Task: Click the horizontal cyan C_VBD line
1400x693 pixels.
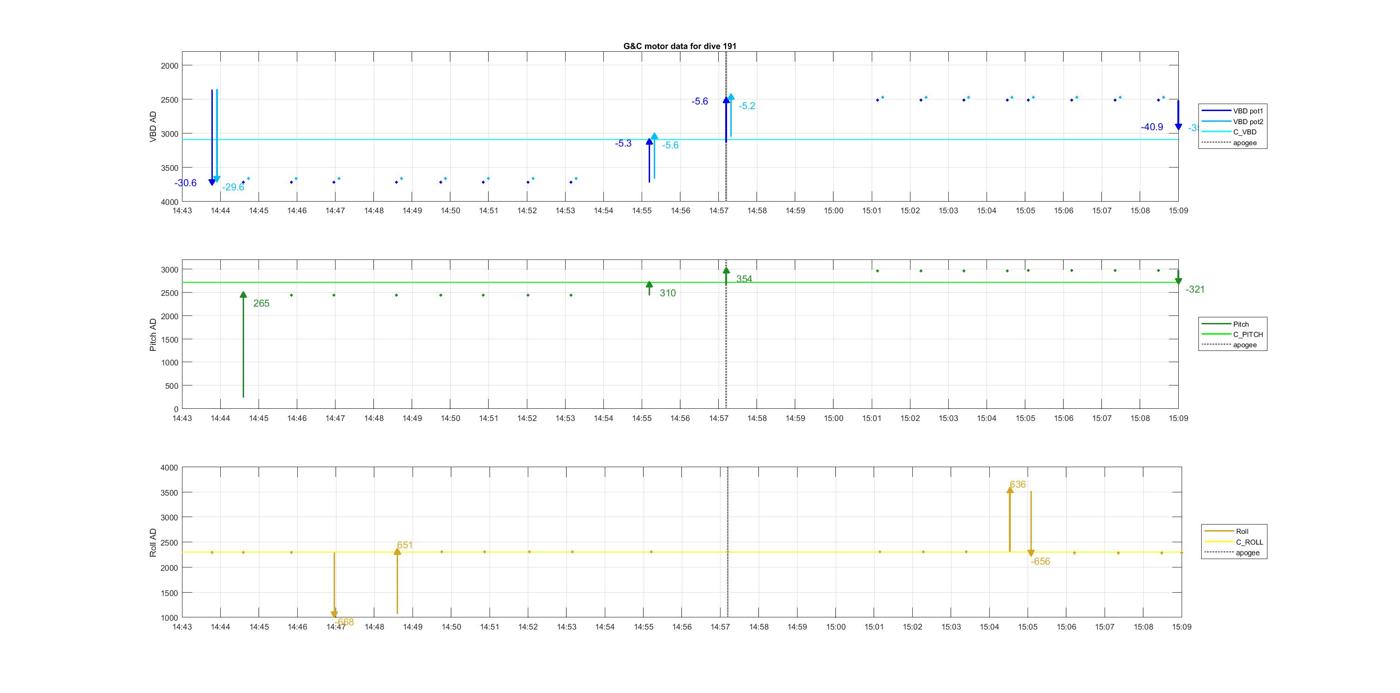Action: coord(680,139)
